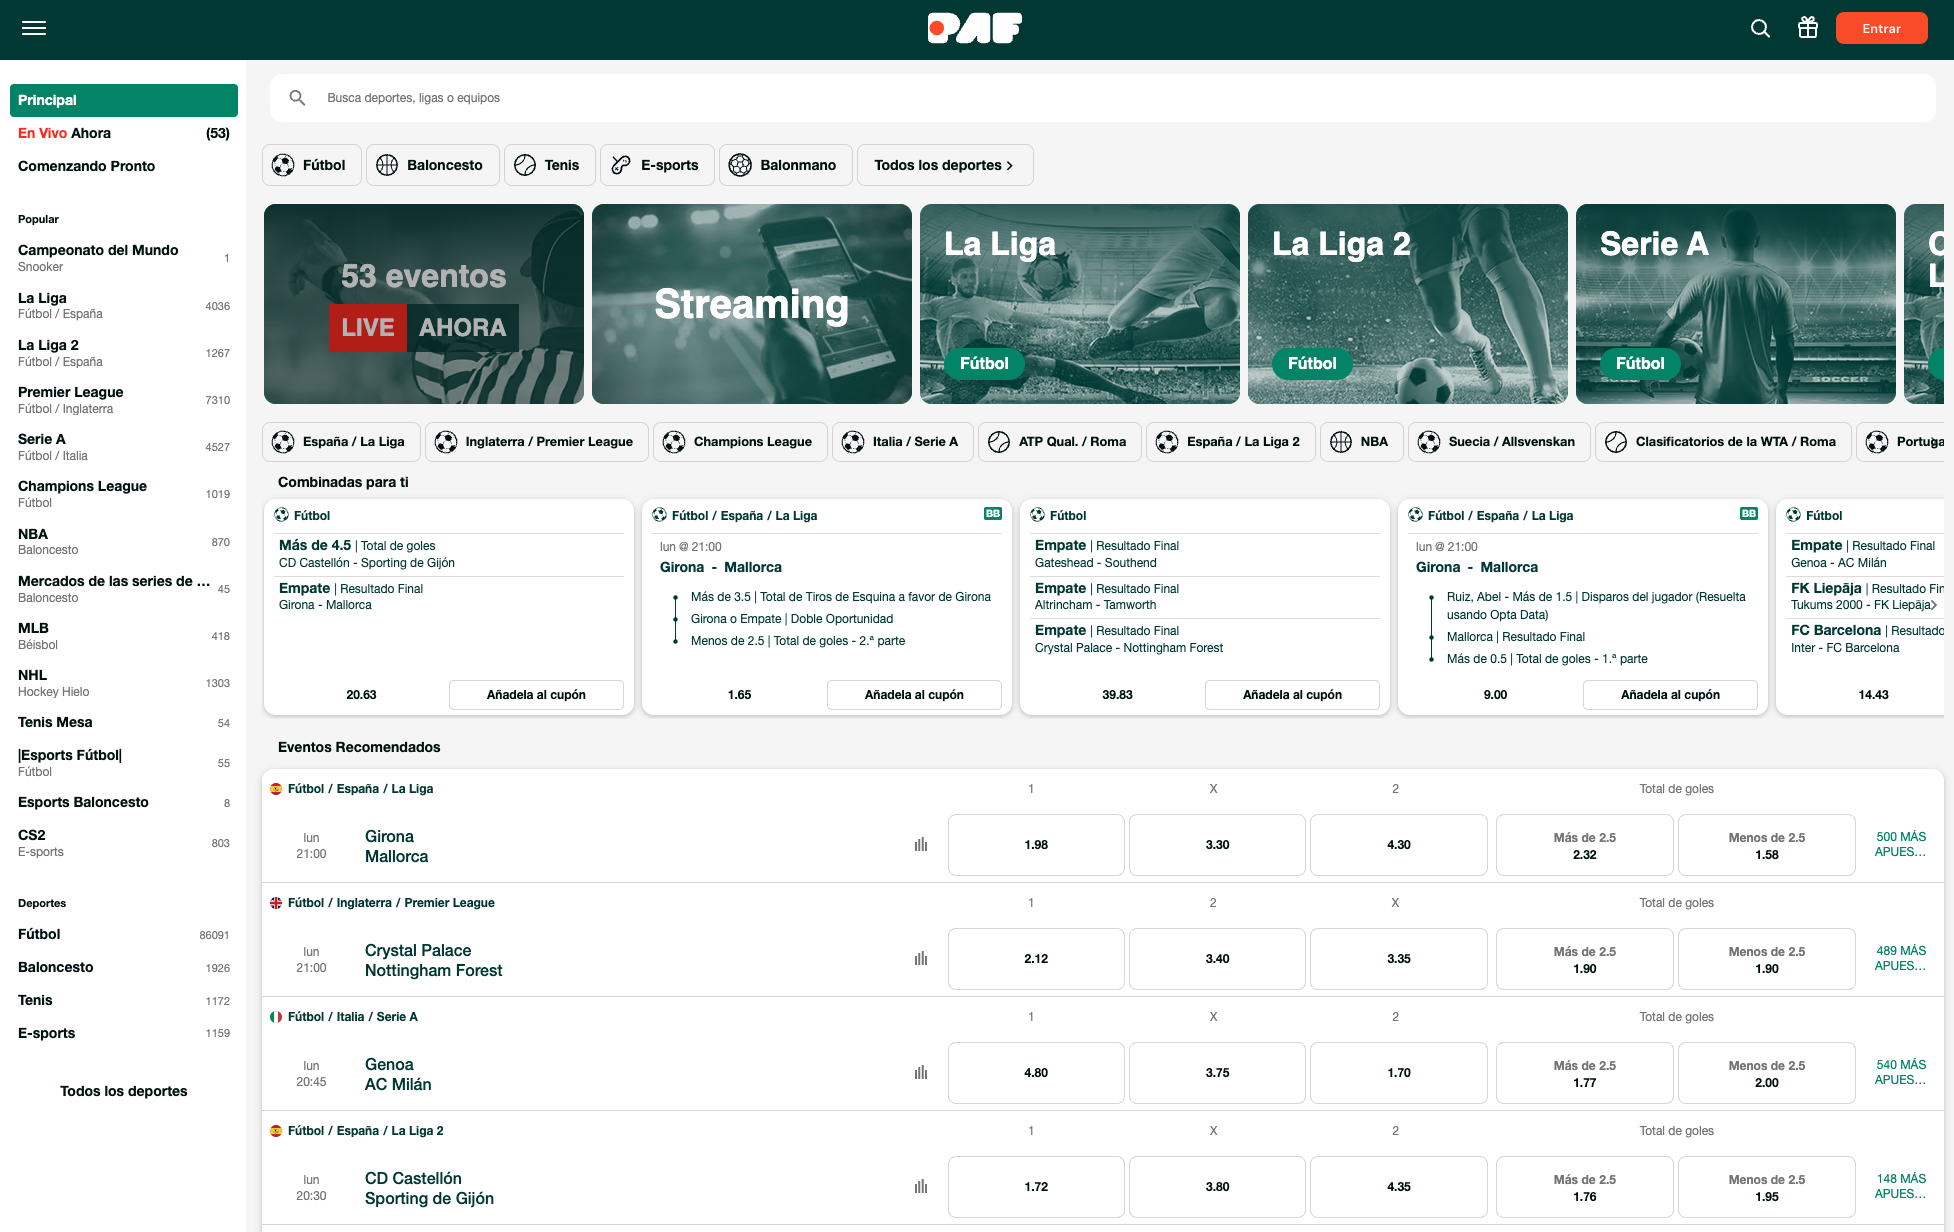Screen dimensions: 1954x1232
Task: Open NHL Hockey Hielo in sidebar
Action: (x=124, y=683)
